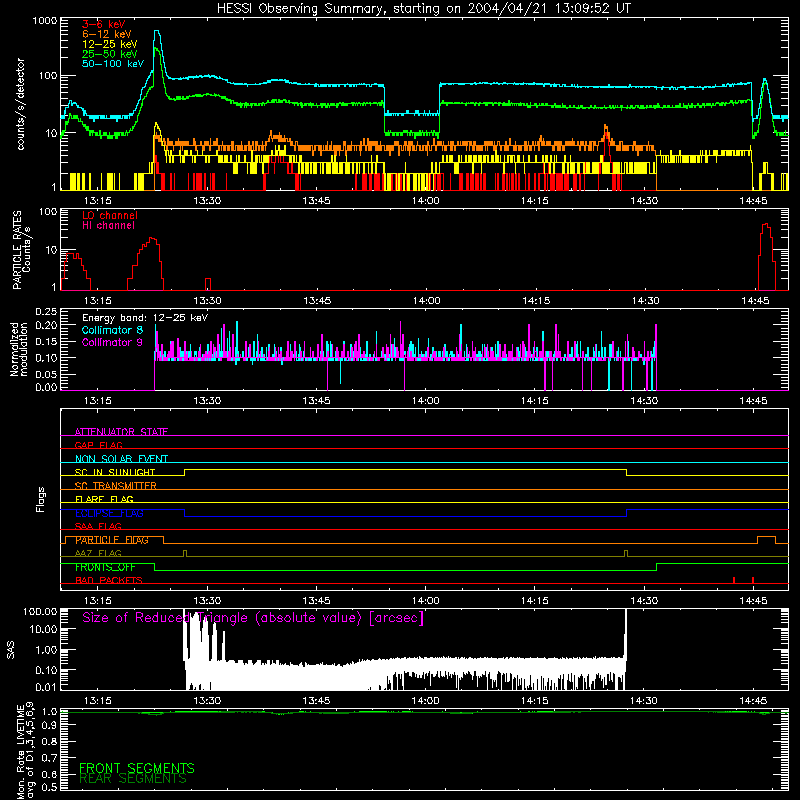
Task: Click the '13:45' label under the SAS panel
Action: tap(316, 701)
